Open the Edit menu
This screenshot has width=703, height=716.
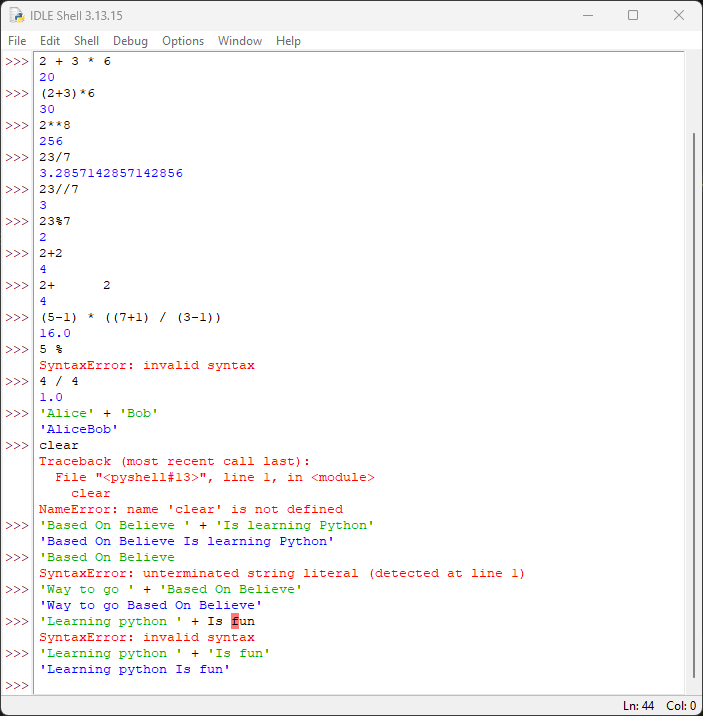pyautogui.click(x=50, y=41)
